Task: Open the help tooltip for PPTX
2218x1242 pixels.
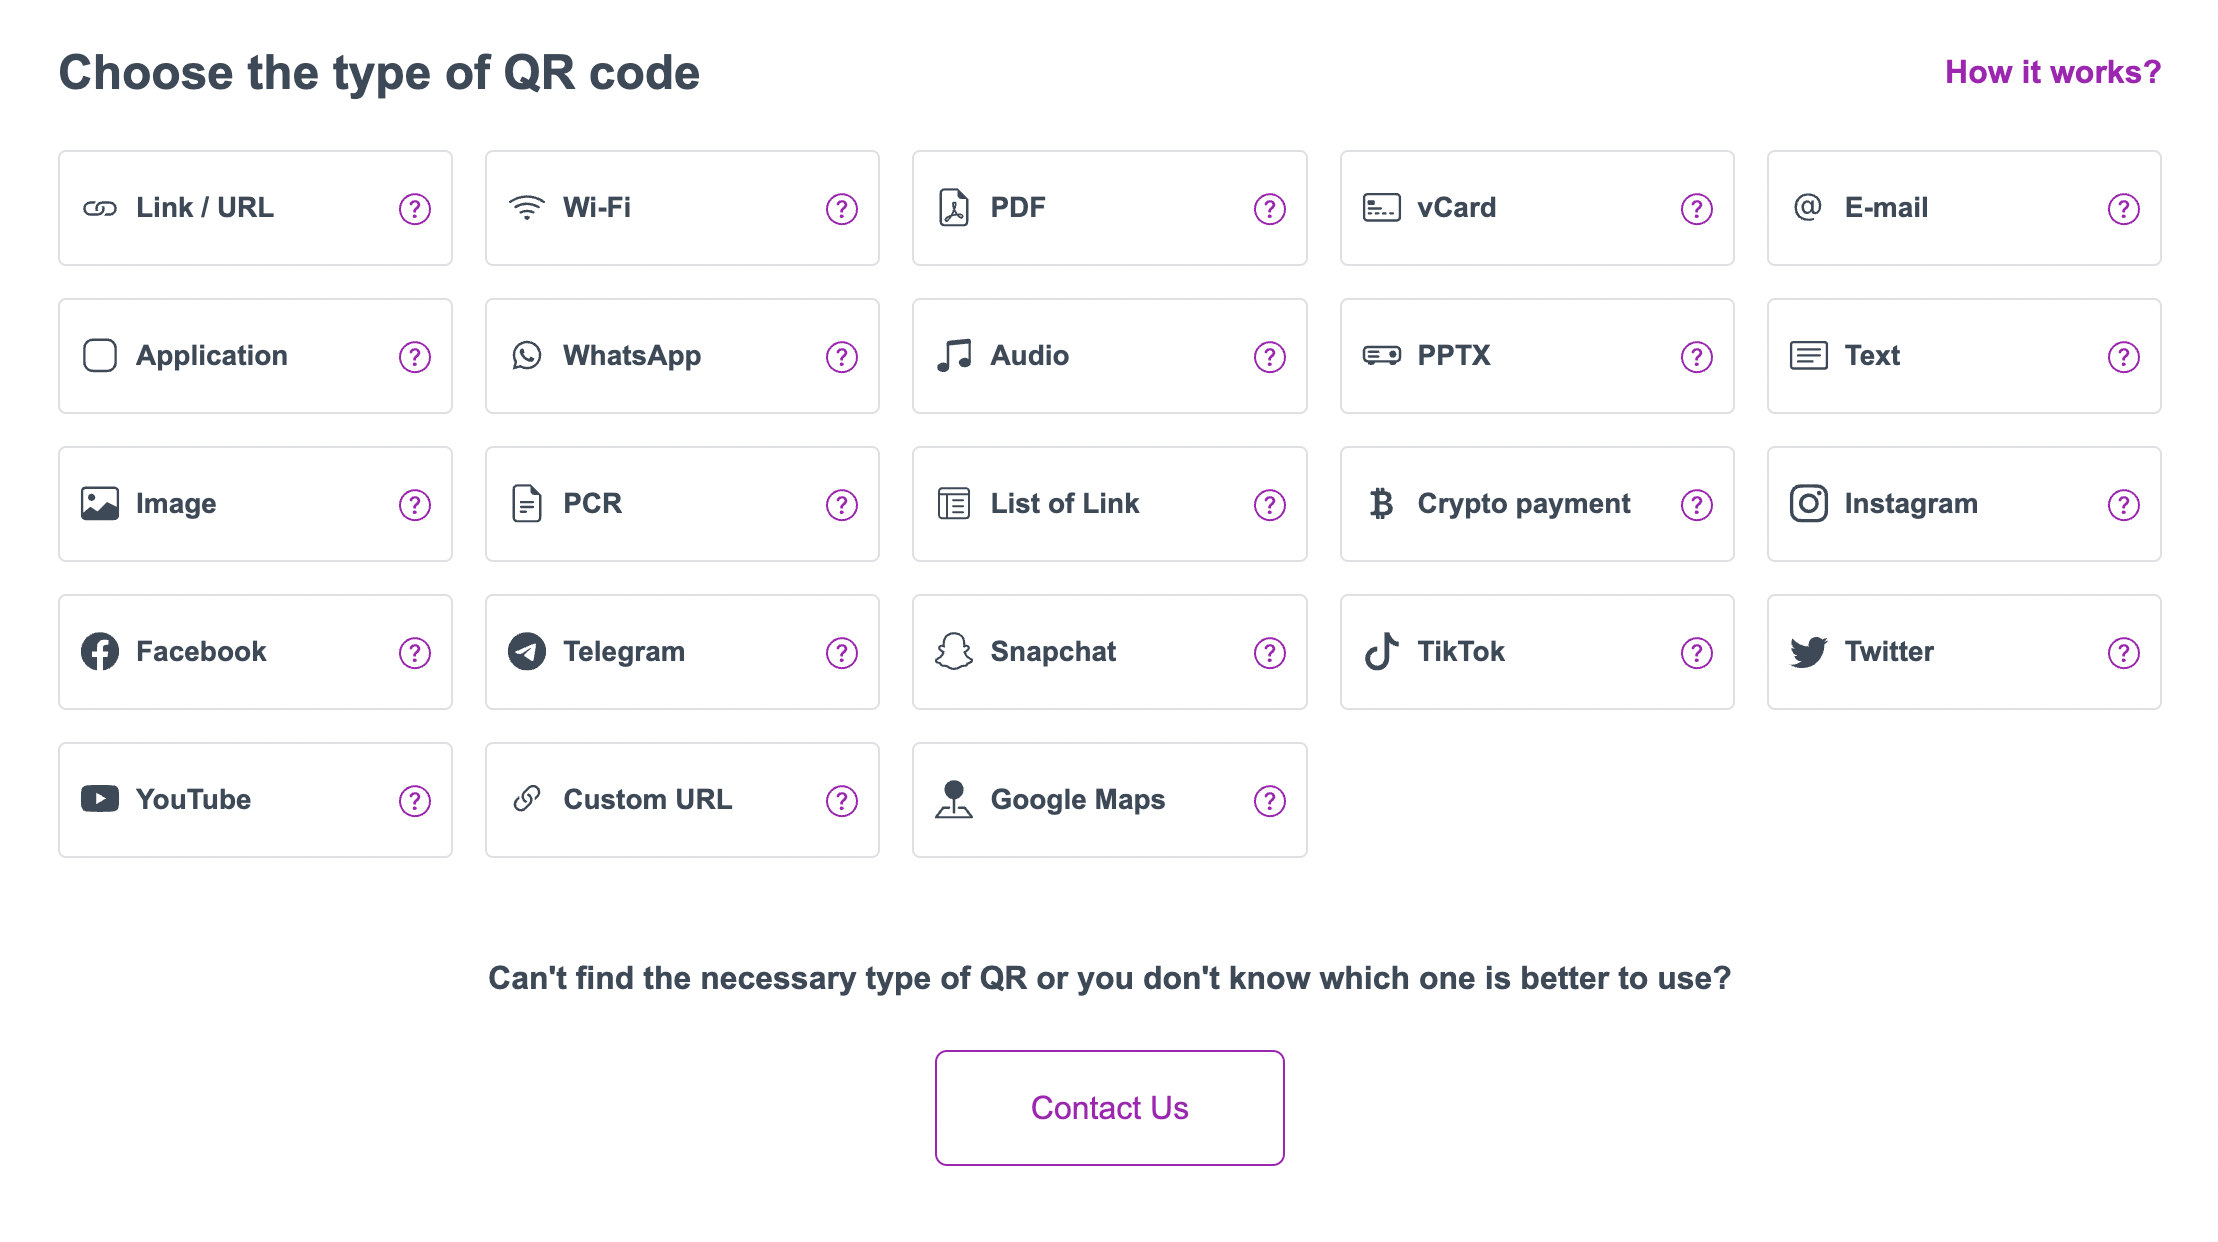Action: click(x=1696, y=355)
